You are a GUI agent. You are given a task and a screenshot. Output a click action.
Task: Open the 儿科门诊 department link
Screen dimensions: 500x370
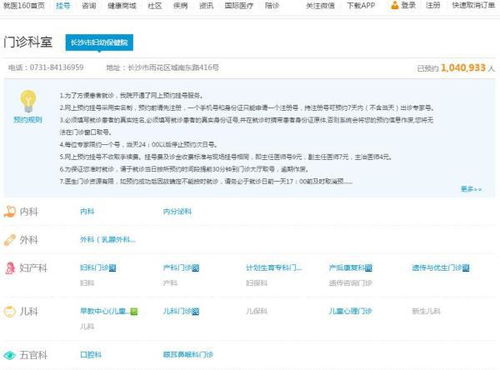pyautogui.click(x=178, y=312)
